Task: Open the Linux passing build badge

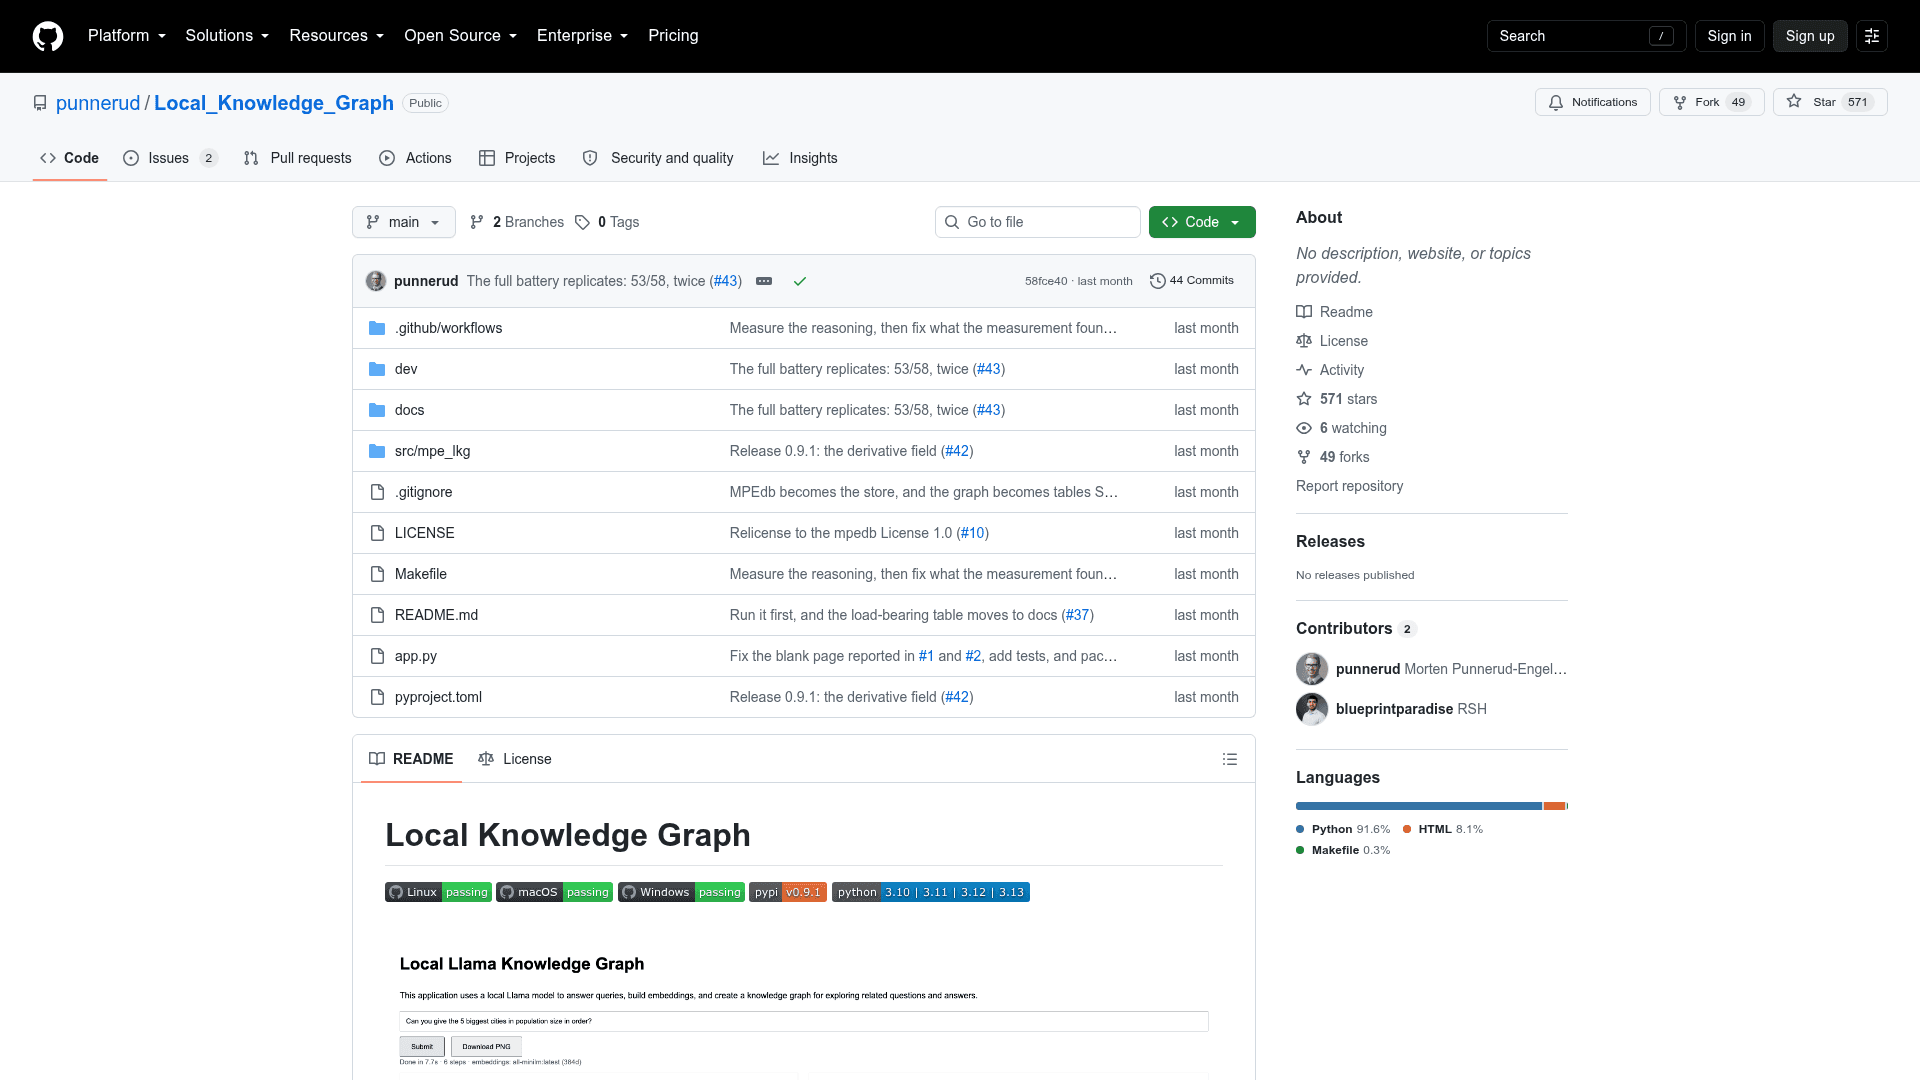Action: pyautogui.click(x=438, y=892)
